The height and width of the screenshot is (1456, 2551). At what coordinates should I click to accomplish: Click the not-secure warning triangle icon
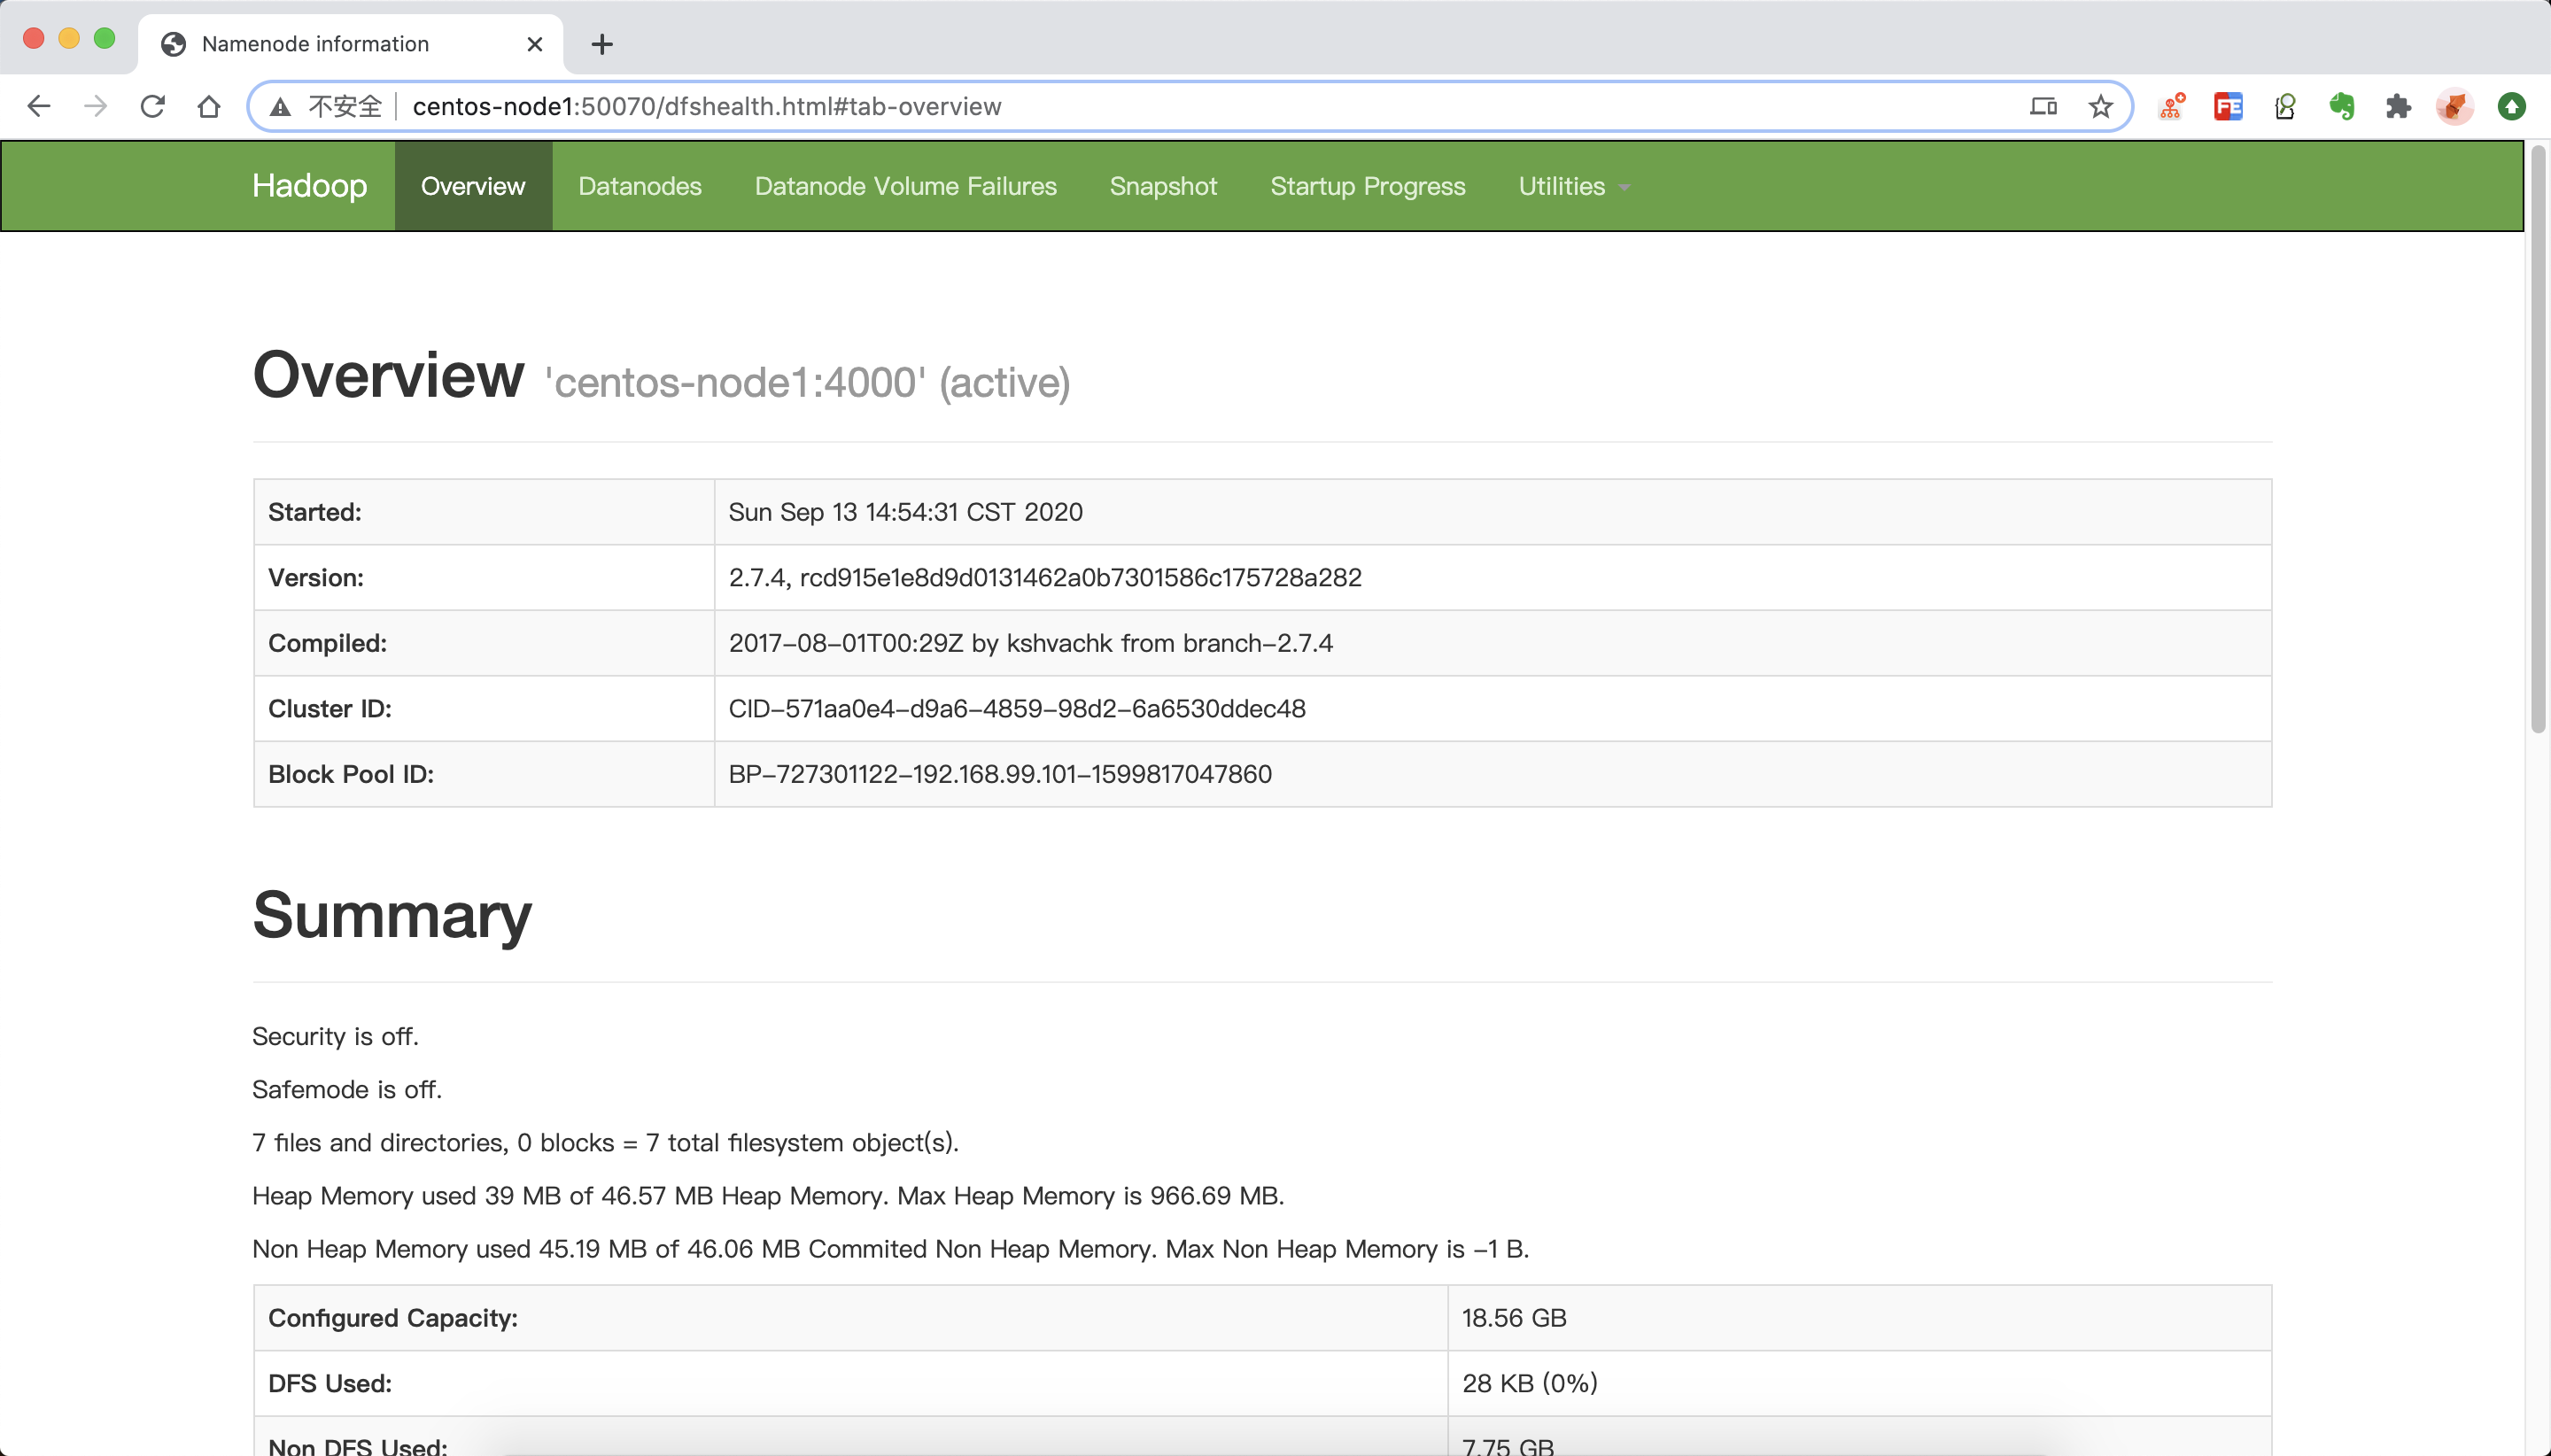(281, 107)
